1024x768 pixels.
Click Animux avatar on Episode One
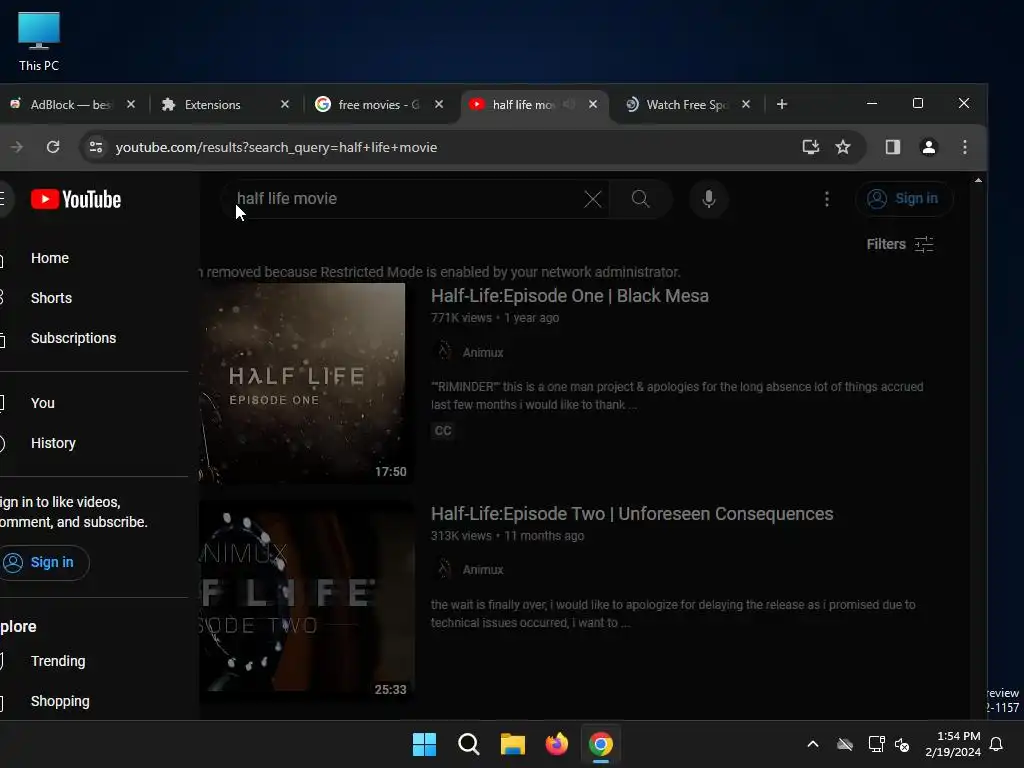point(443,352)
